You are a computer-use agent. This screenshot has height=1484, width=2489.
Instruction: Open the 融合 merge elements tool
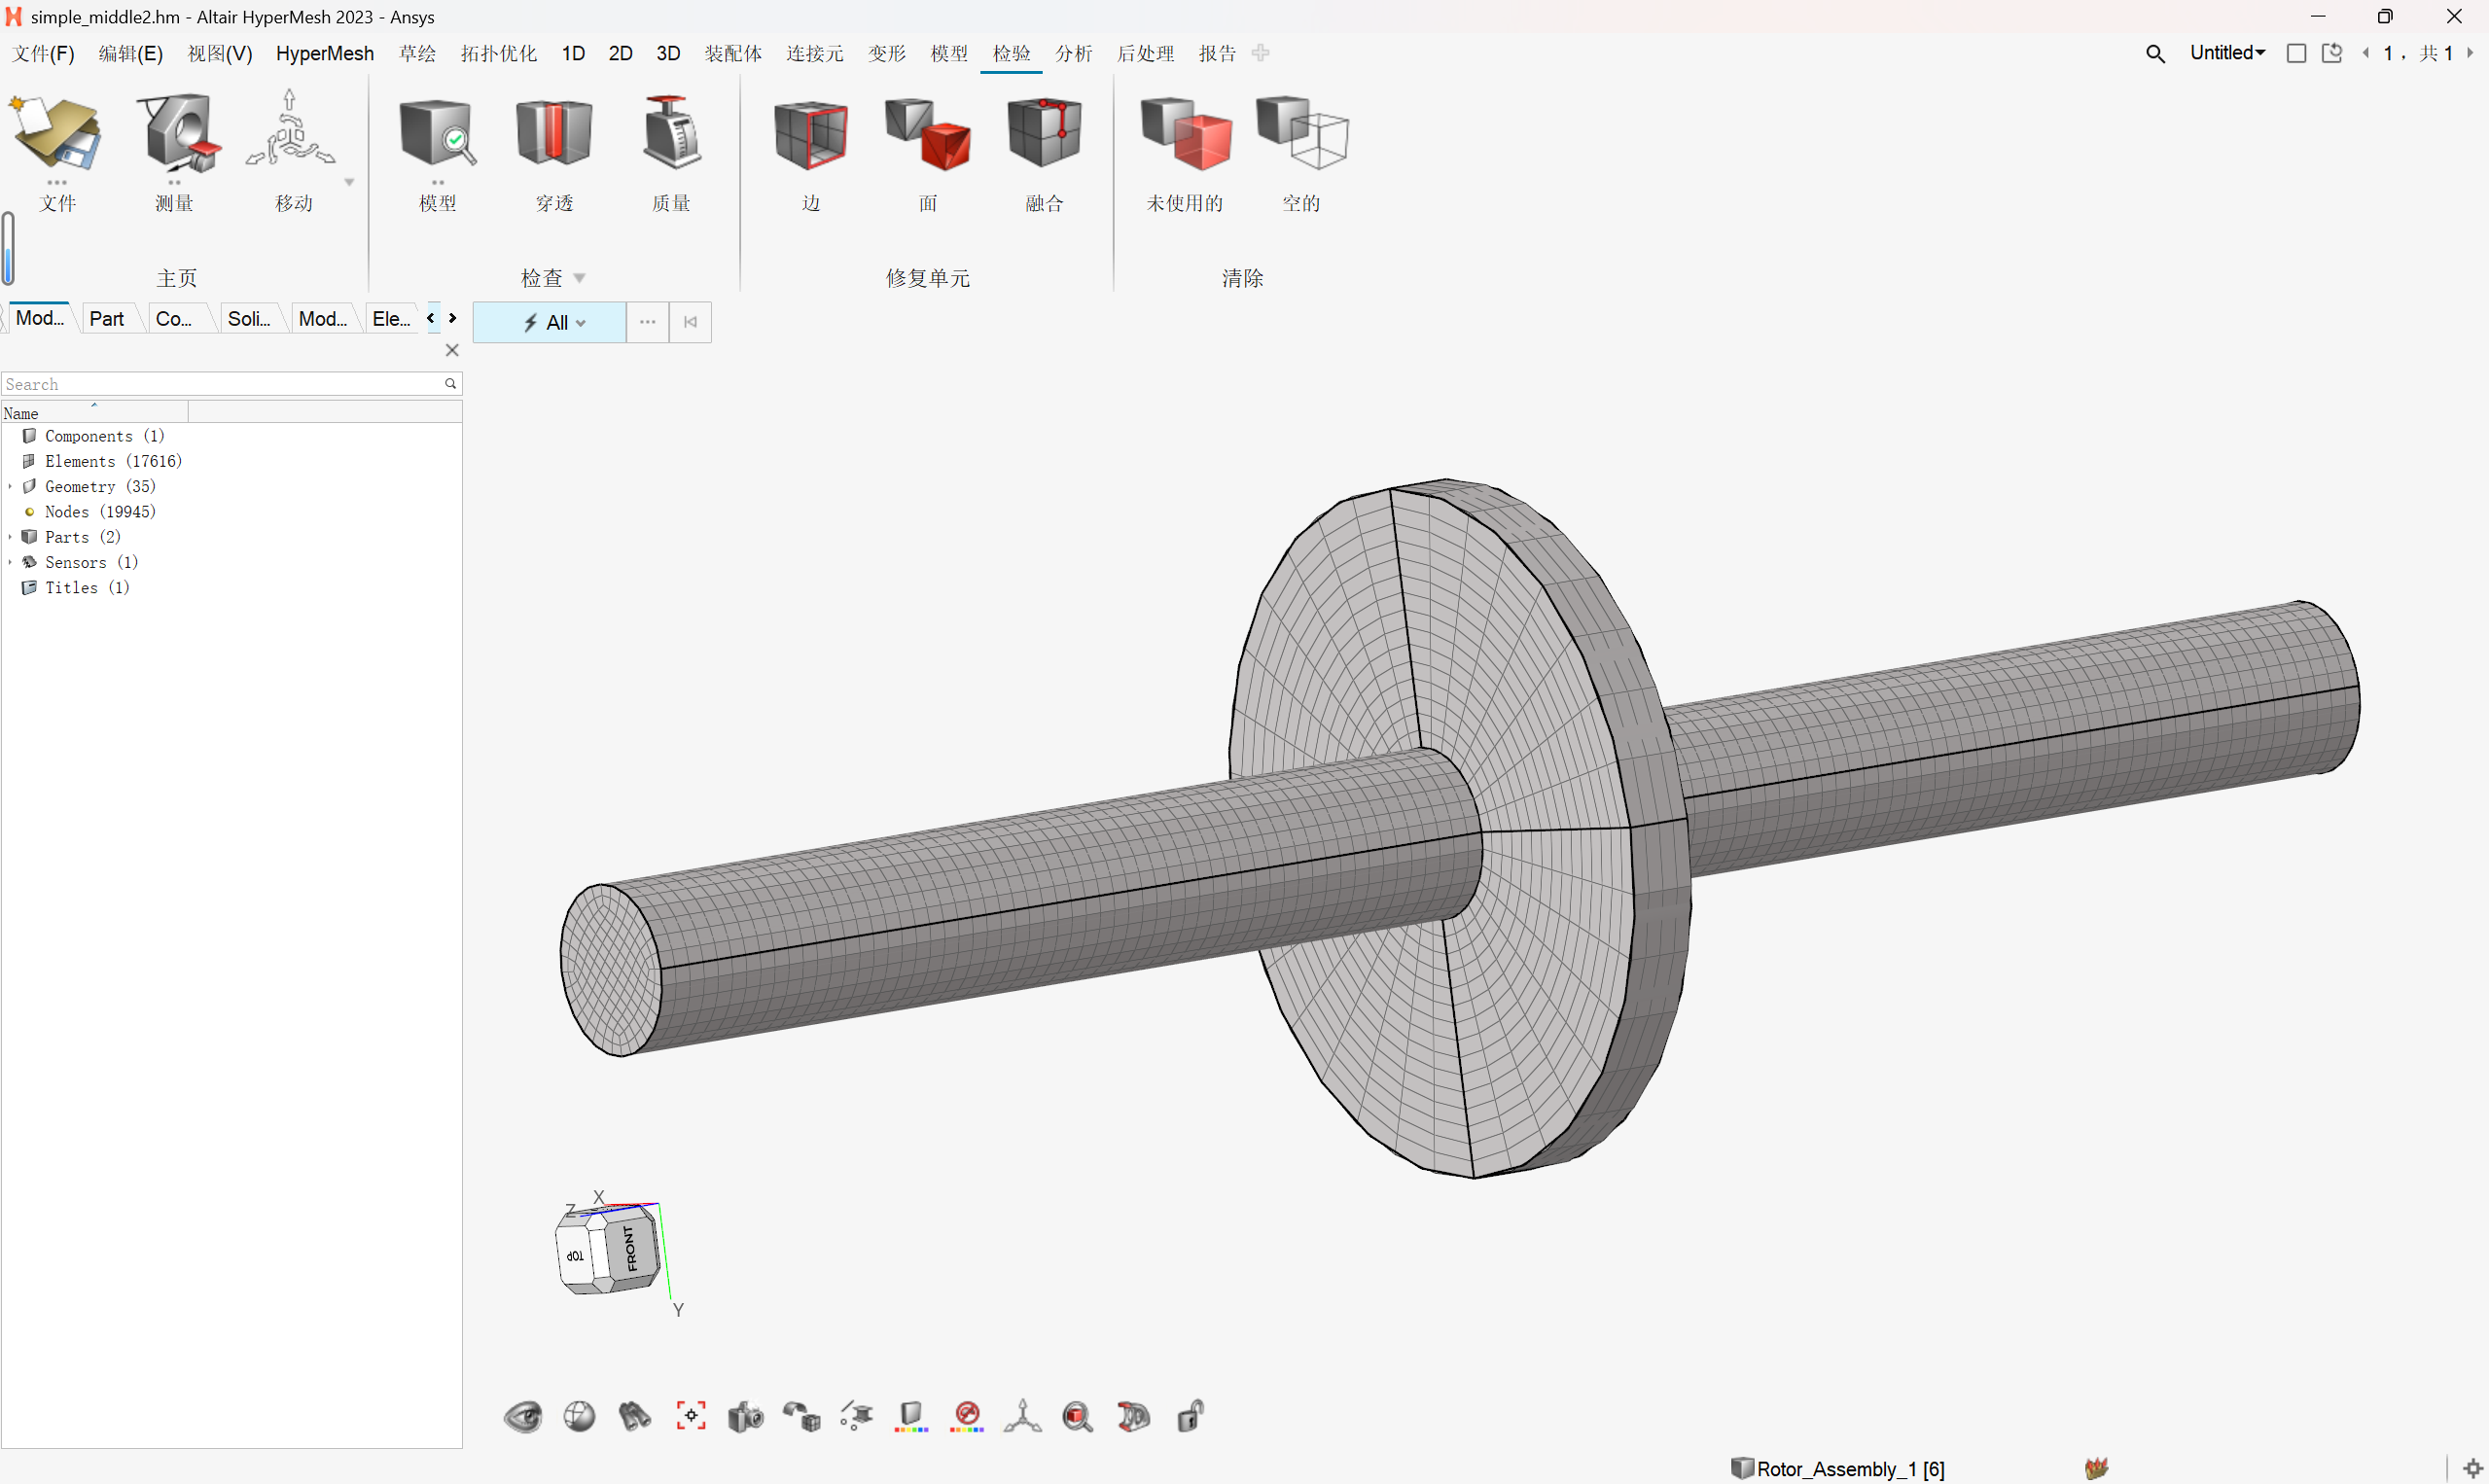tap(1043, 135)
